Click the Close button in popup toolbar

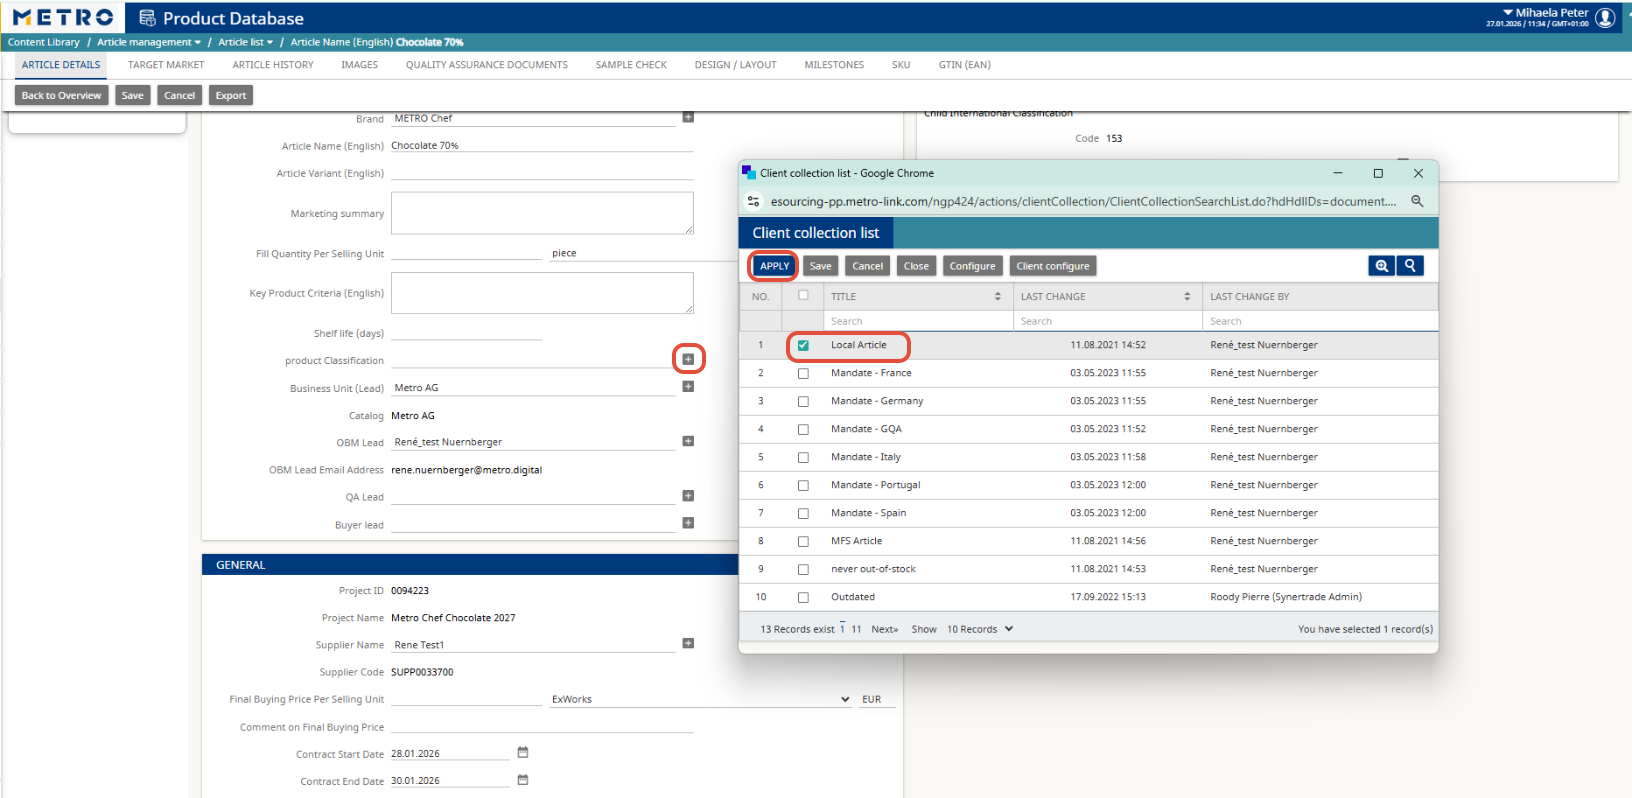coord(916,266)
